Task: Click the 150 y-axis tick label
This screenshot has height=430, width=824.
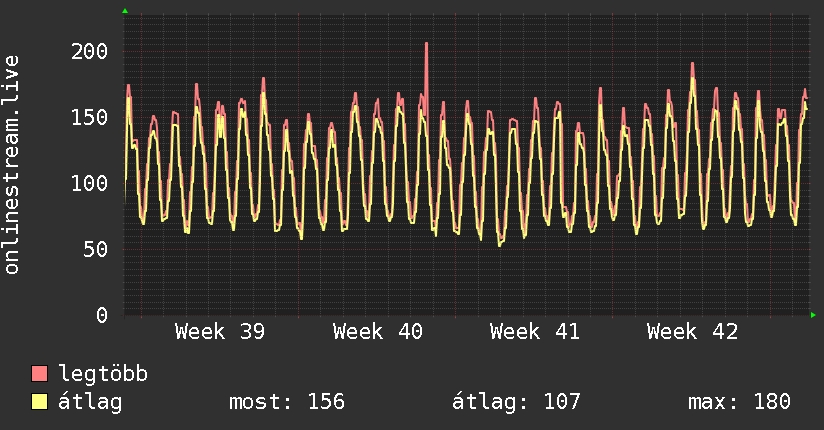Action: (90, 118)
